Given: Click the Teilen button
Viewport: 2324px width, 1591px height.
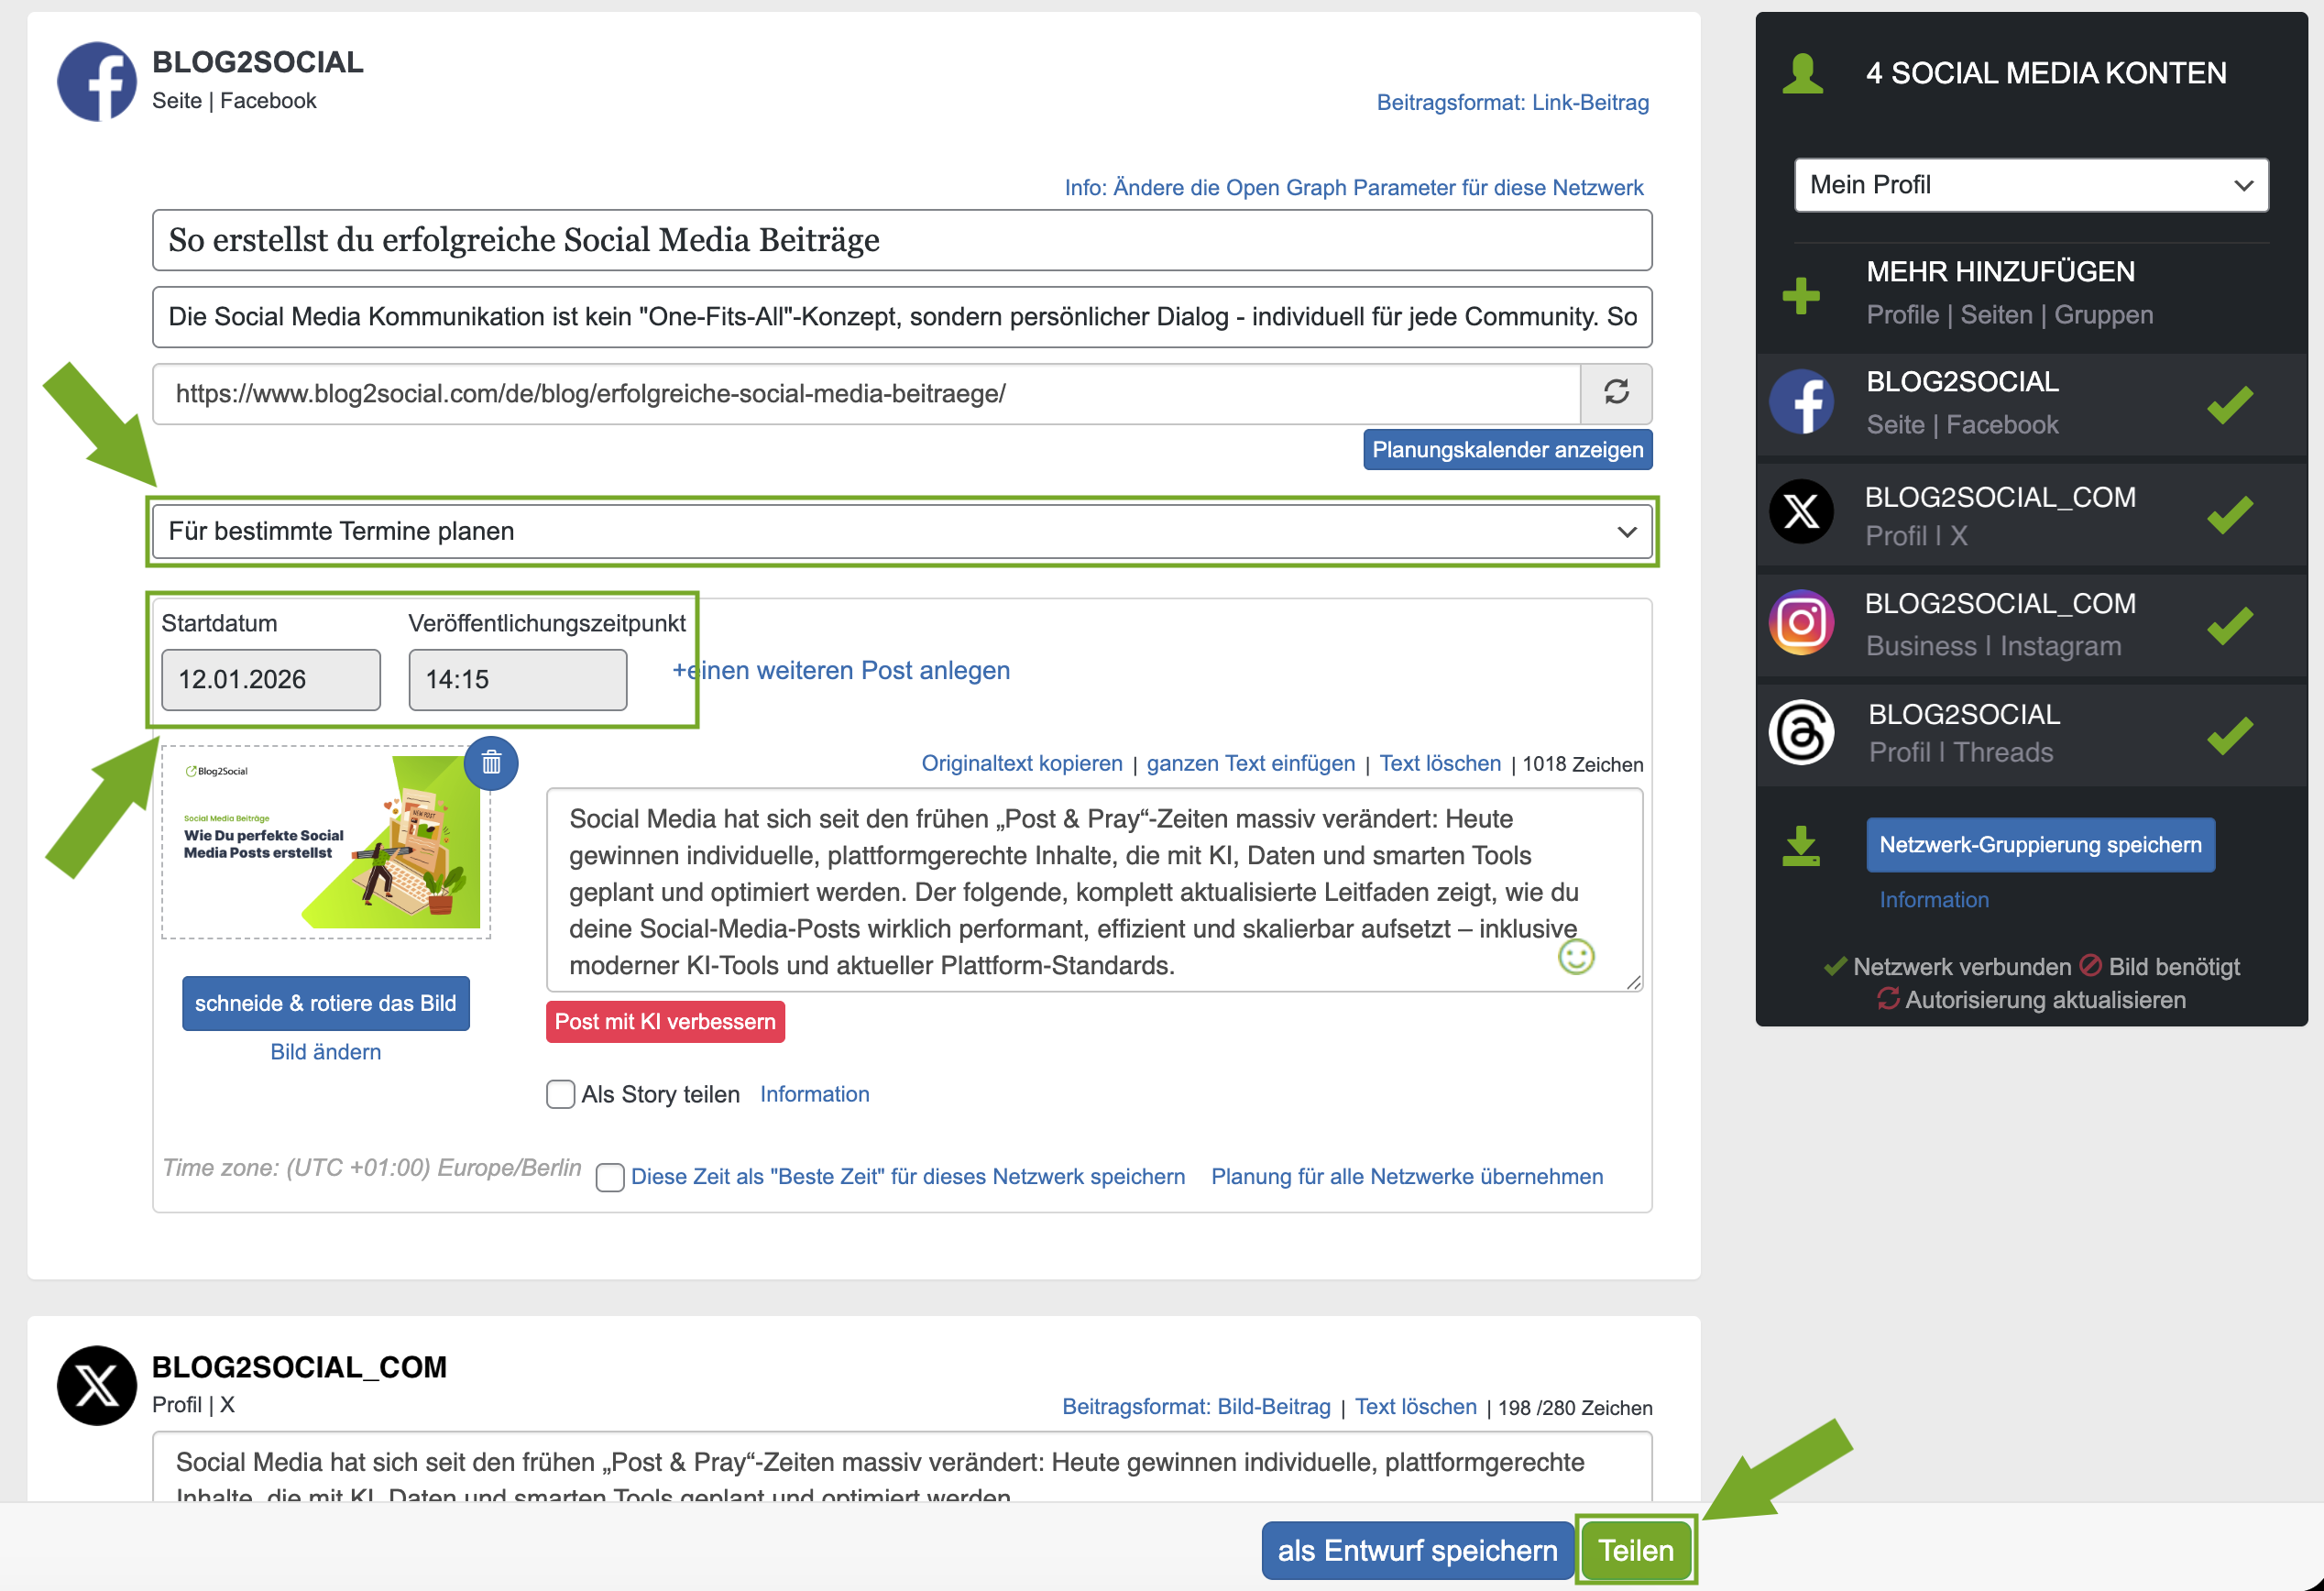Looking at the screenshot, I should pos(1635,1550).
